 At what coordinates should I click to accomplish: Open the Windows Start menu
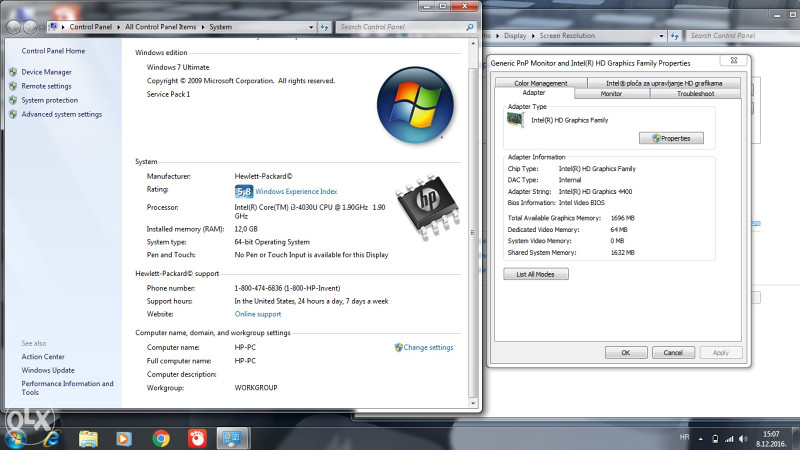pyautogui.click(x=15, y=439)
